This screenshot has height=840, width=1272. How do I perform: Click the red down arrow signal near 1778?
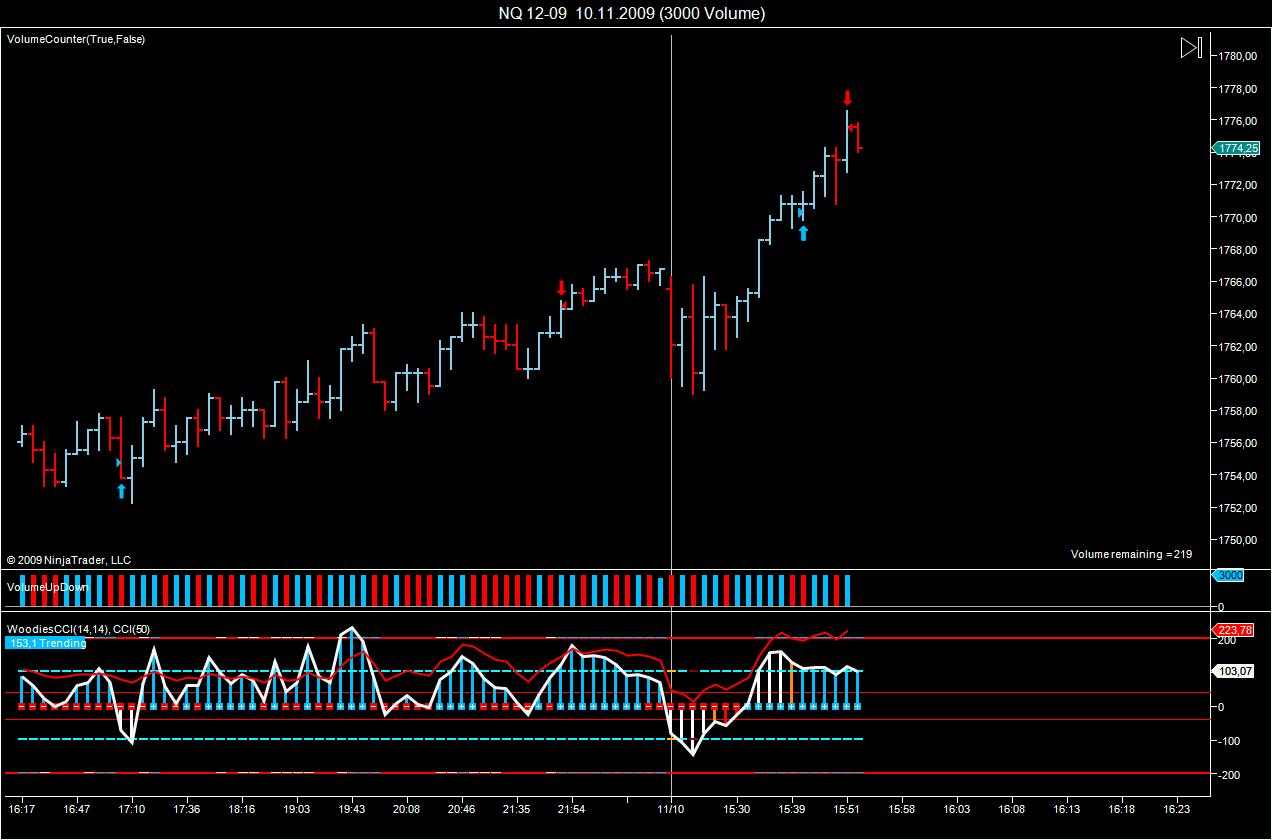[x=847, y=98]
